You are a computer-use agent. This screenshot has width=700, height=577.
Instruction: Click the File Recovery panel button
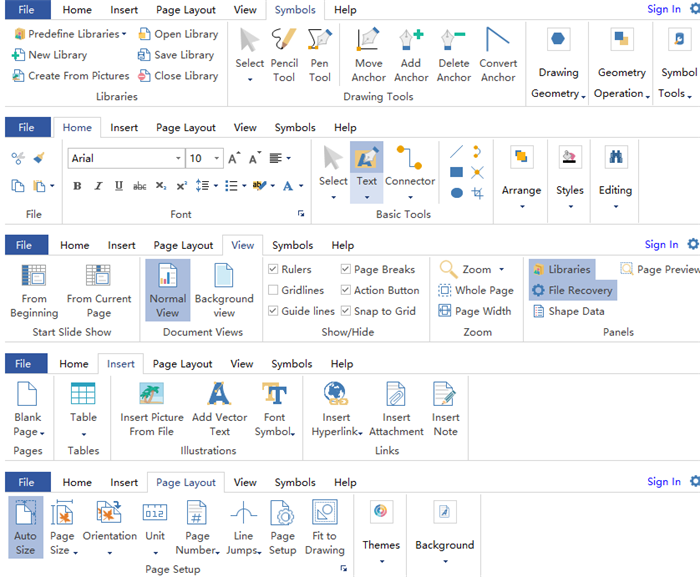coord(572,290)
